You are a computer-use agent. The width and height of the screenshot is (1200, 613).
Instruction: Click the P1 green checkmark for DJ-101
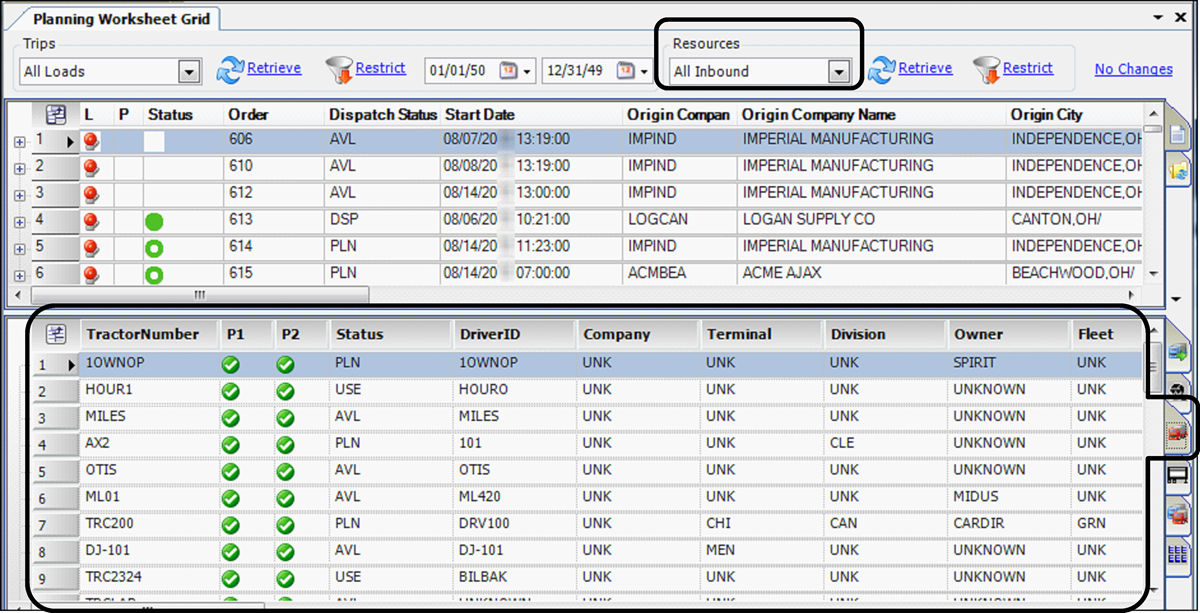click(231, 551)
